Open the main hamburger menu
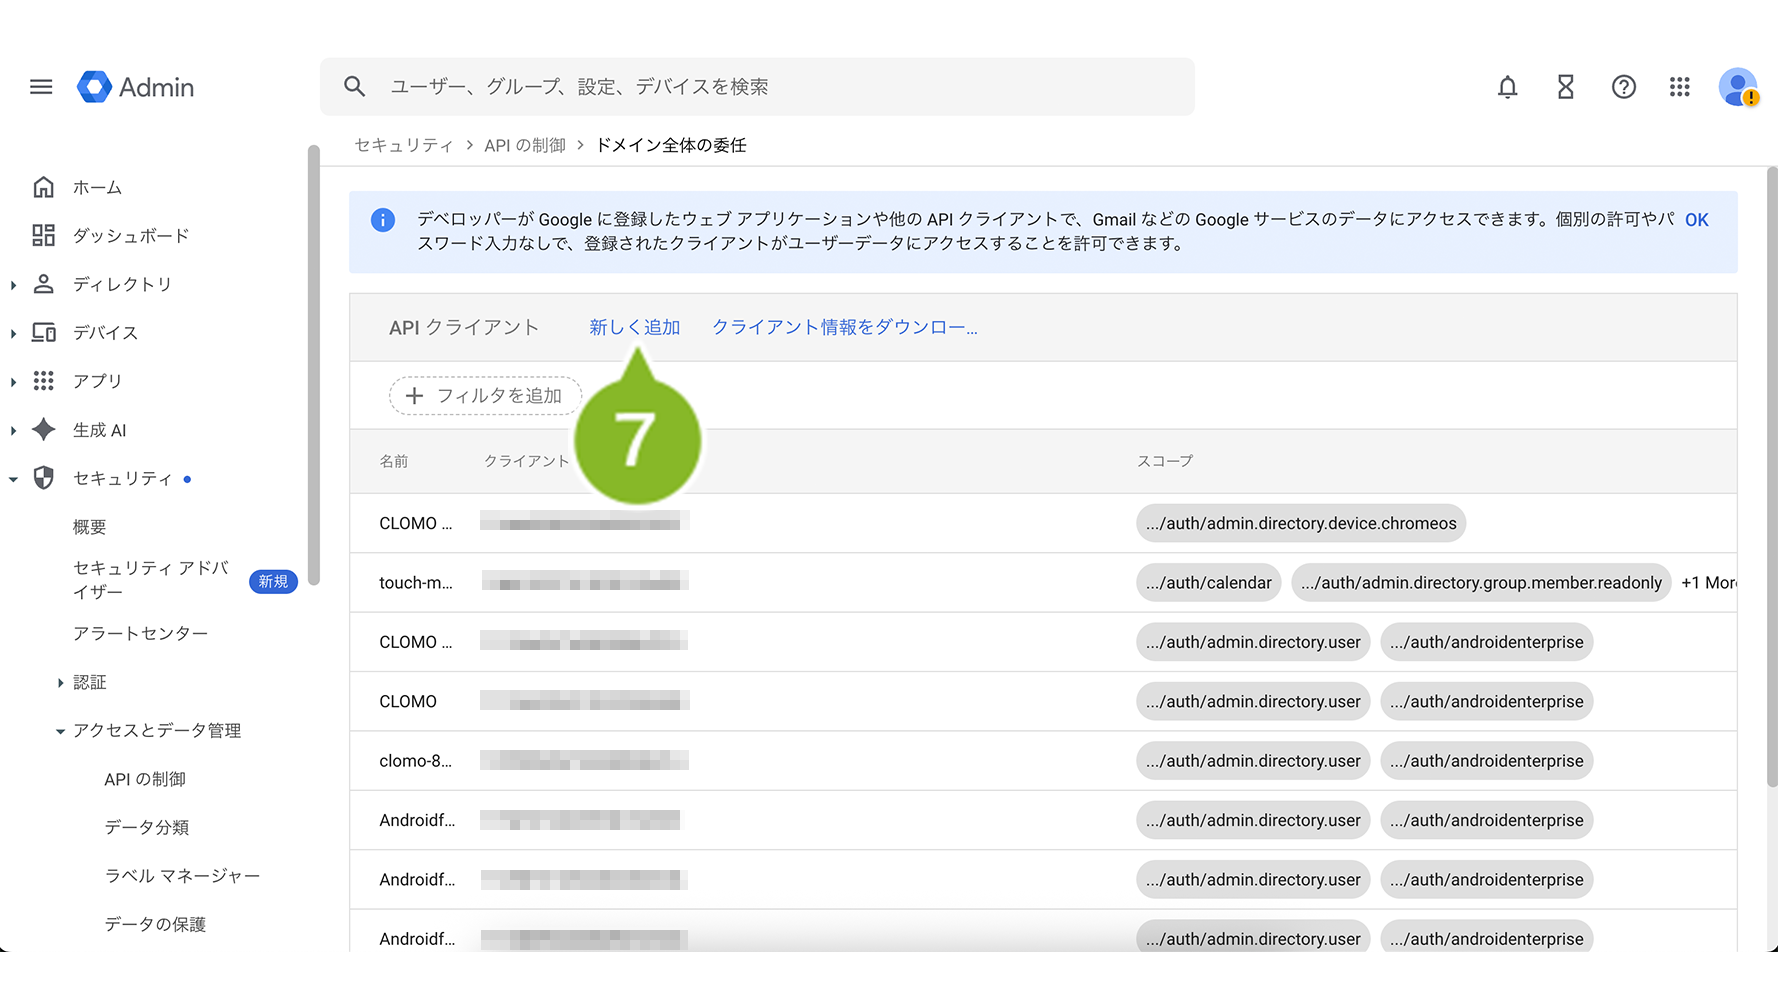 coord(41,87)
